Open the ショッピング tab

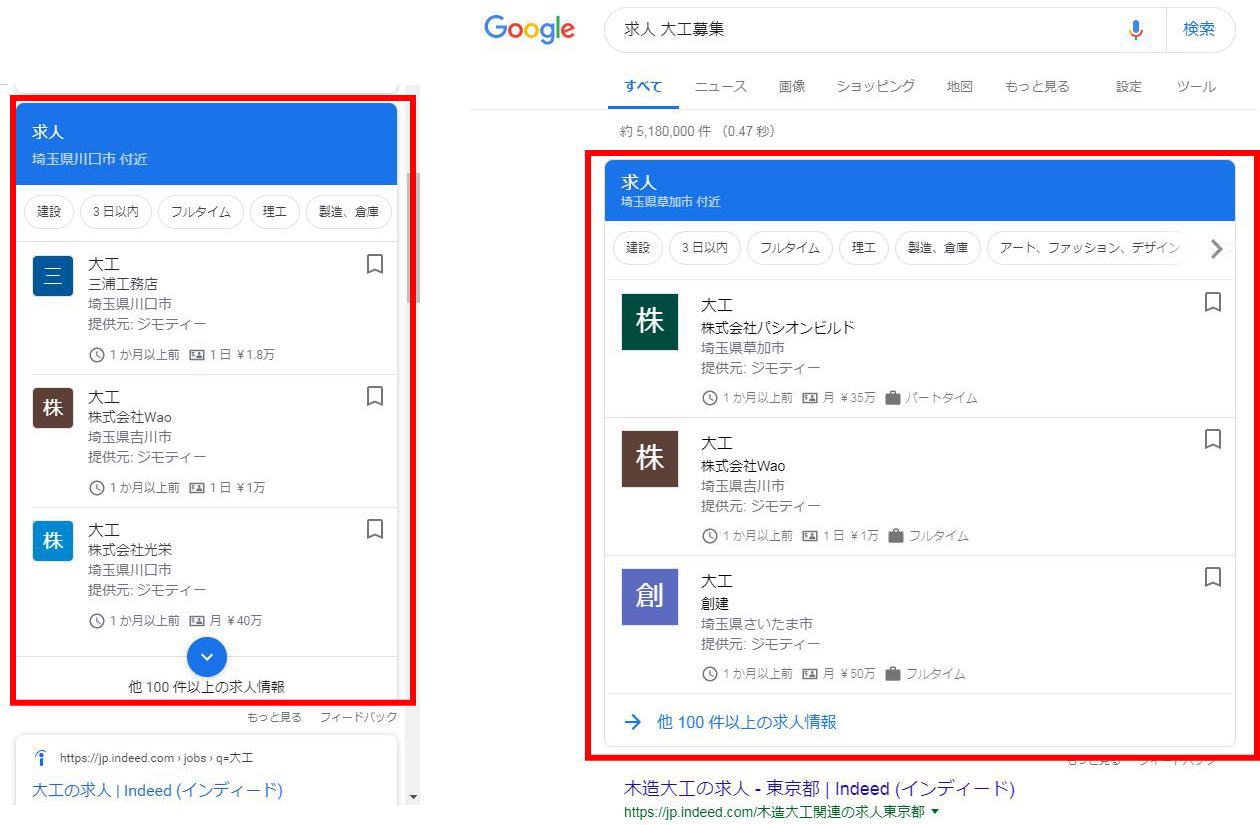(876, 87)
